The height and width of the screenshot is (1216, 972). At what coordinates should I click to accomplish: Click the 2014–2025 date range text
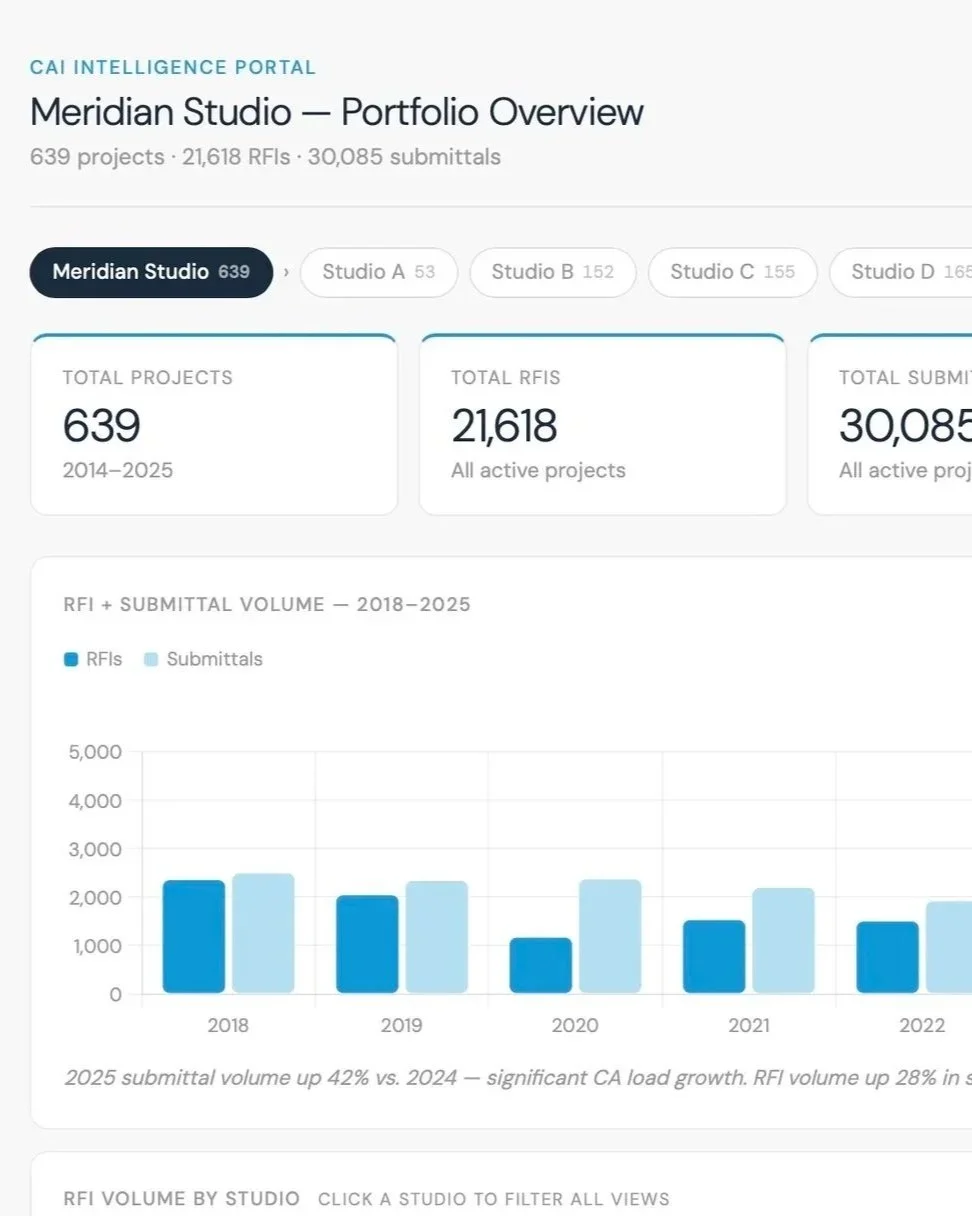118,470
